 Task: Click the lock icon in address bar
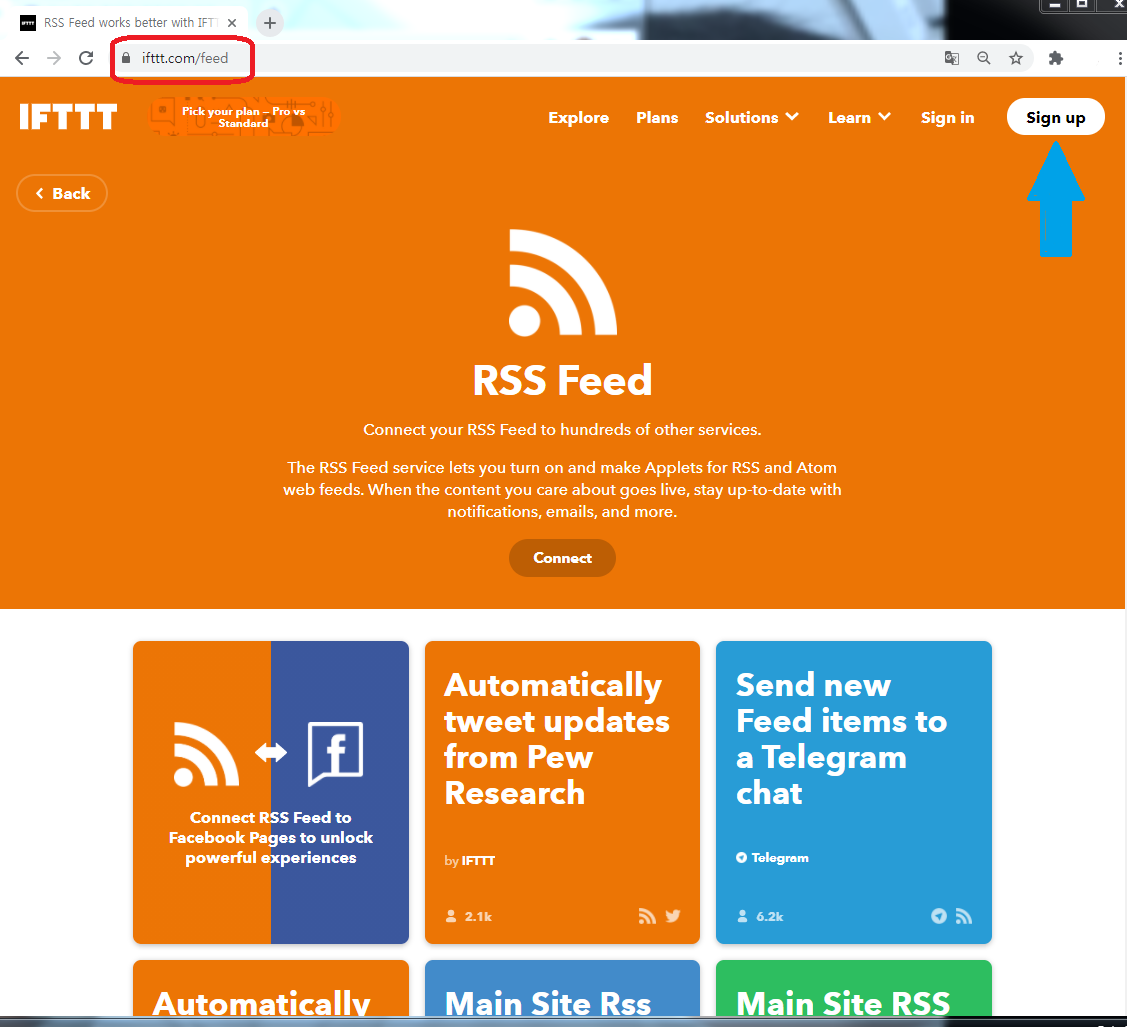[x=126, y=58]
